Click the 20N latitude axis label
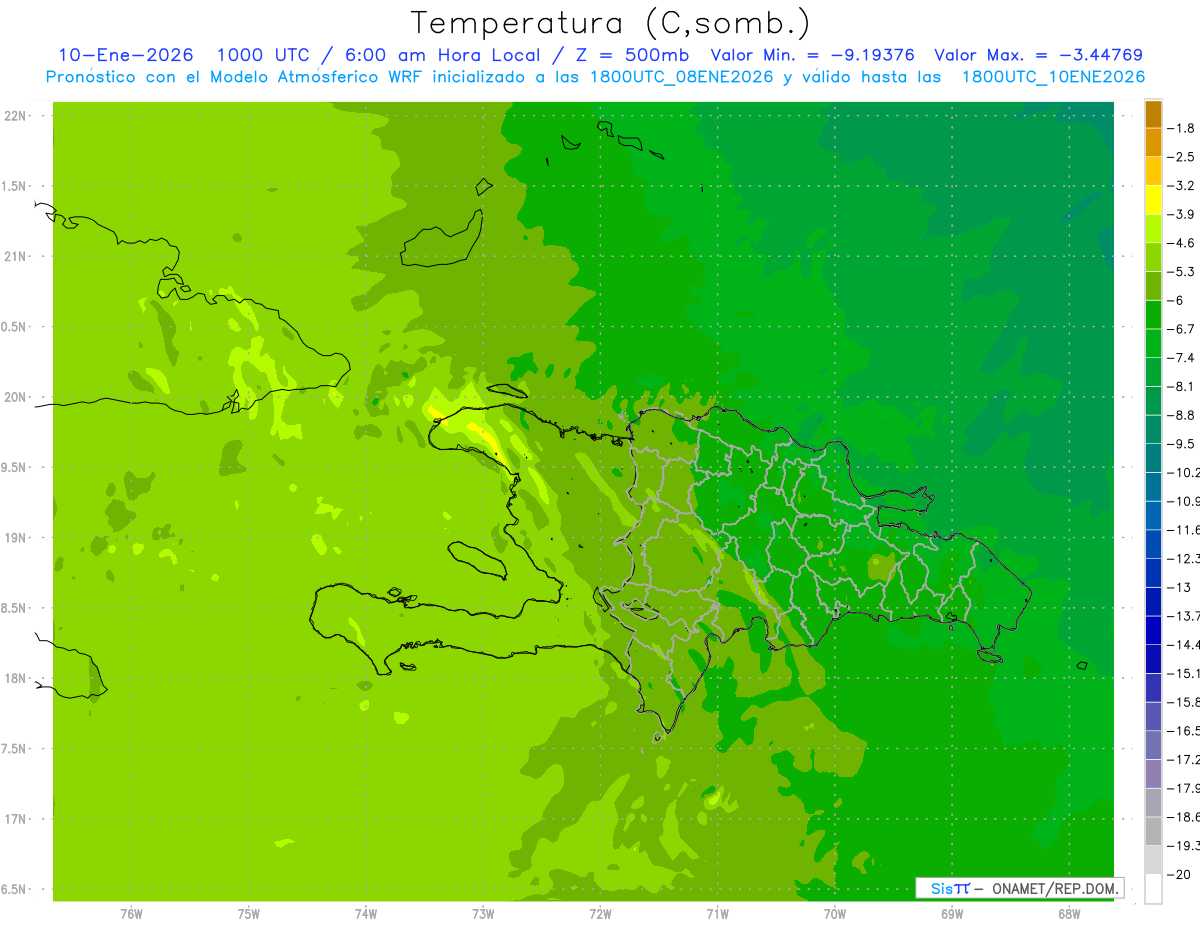This screenshot has width=1200, height=927. (15, 398)
